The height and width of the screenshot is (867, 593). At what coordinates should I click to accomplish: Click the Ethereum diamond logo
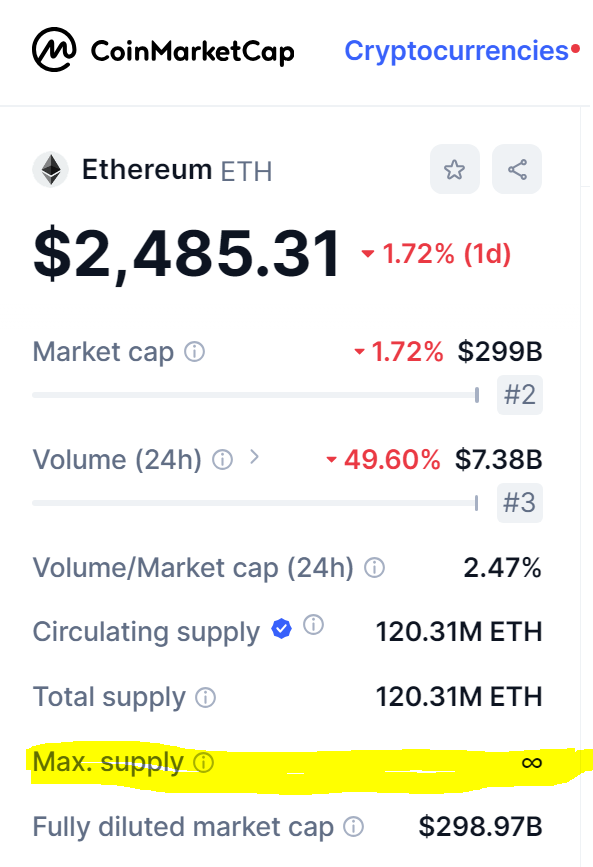[x=50, y=169]
